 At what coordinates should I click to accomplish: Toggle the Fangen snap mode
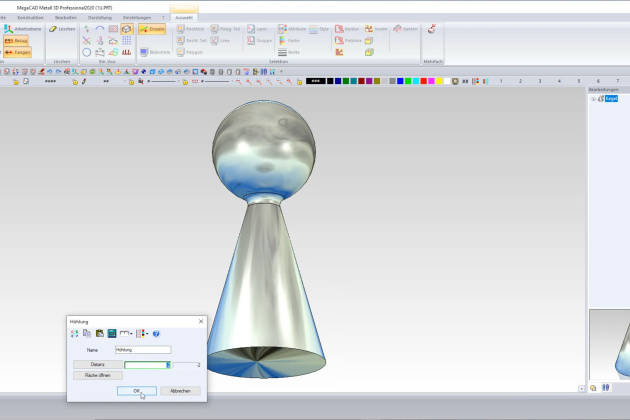(22, 52)
